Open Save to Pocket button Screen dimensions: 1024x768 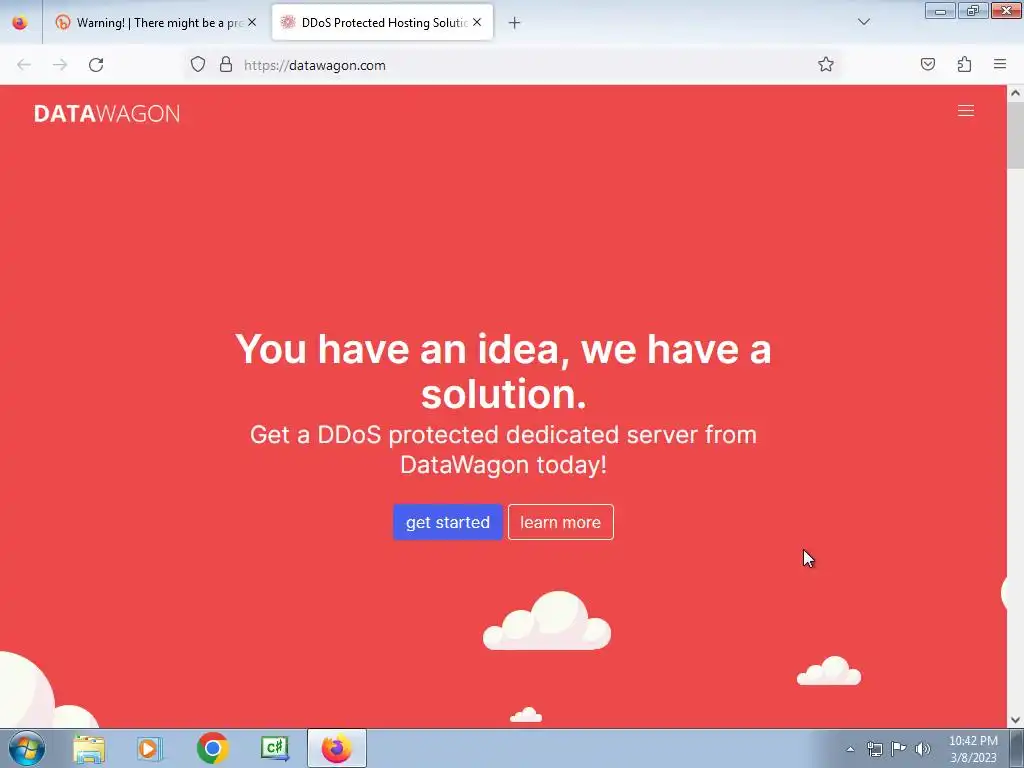click(x=928, y=64)
